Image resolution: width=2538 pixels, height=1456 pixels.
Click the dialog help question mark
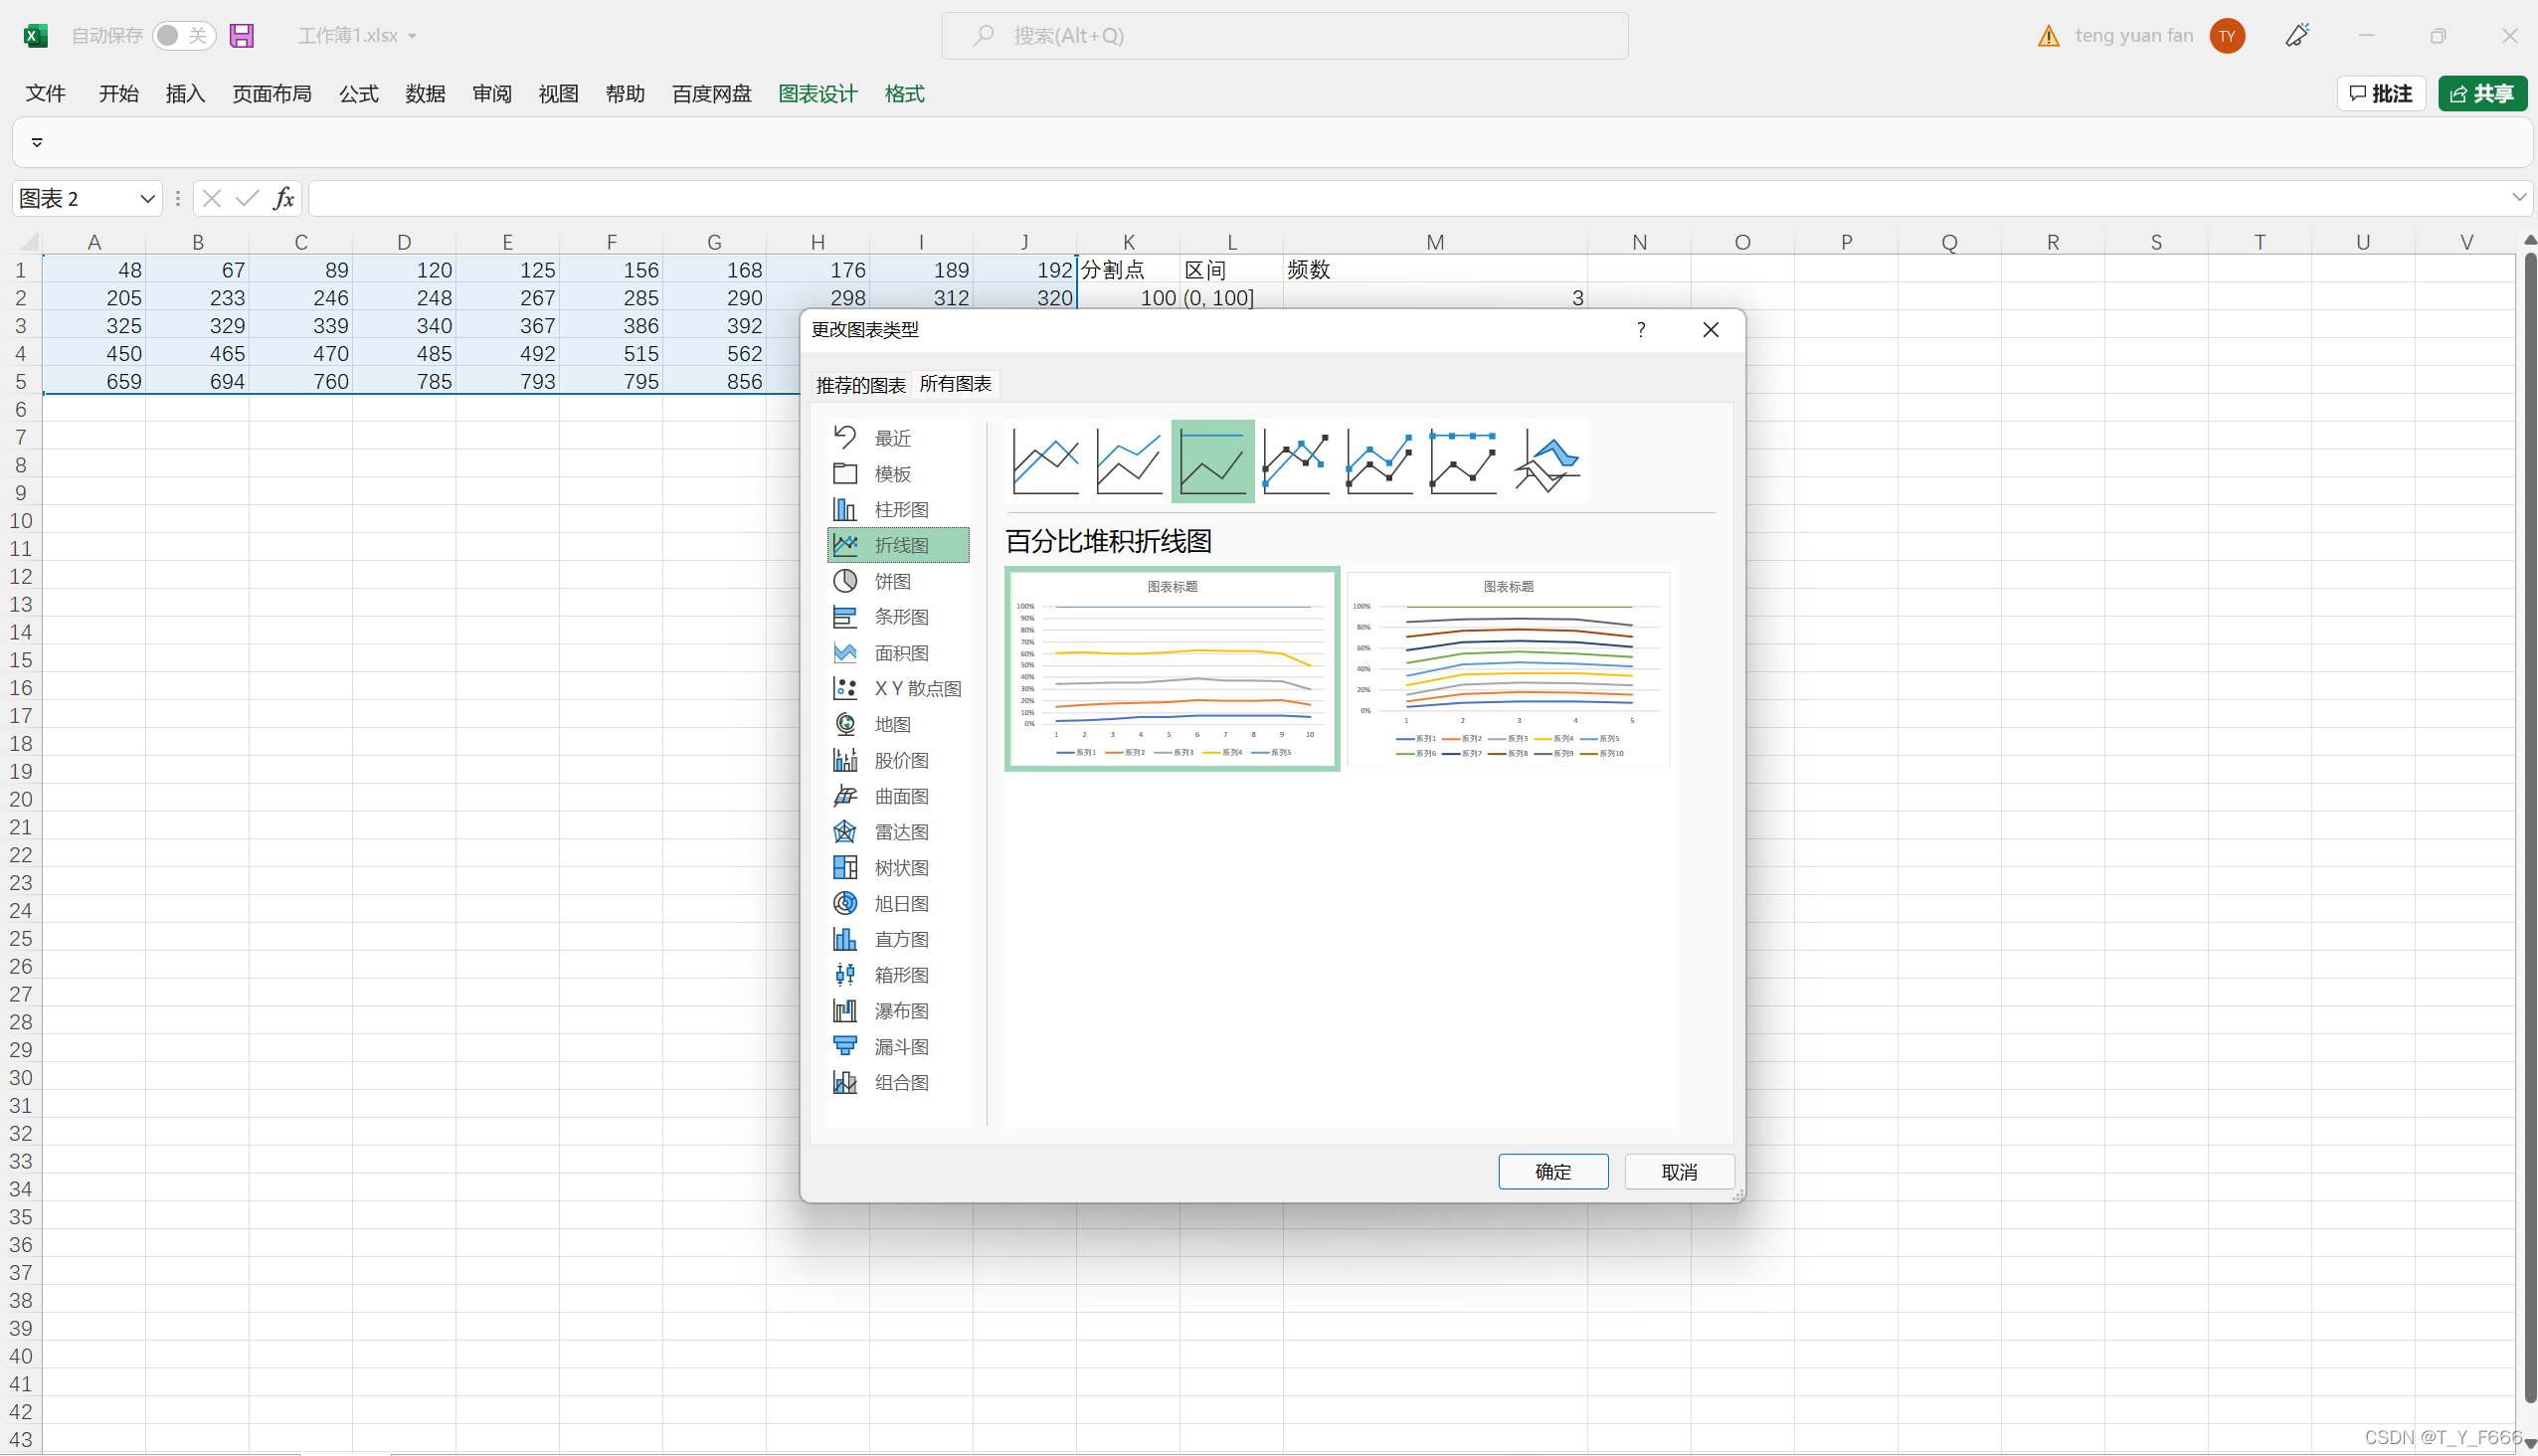pos(1641,330)
